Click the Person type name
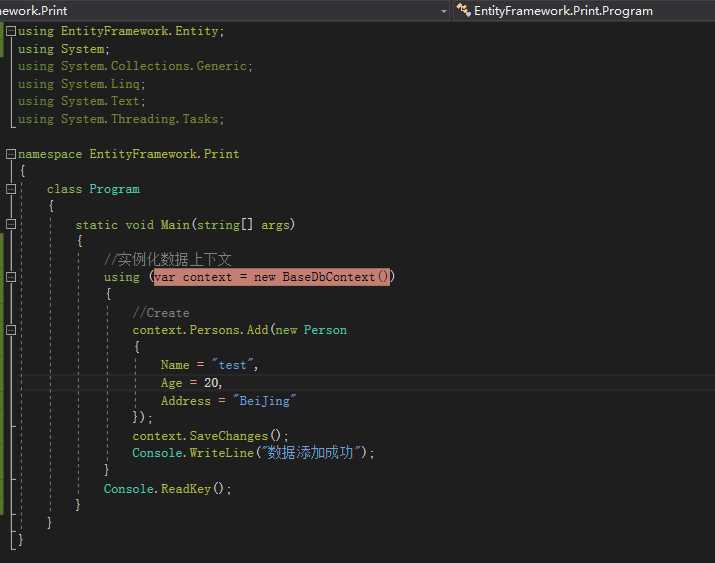The height and width of the screenshot is (563, 715). coord(325,330)
